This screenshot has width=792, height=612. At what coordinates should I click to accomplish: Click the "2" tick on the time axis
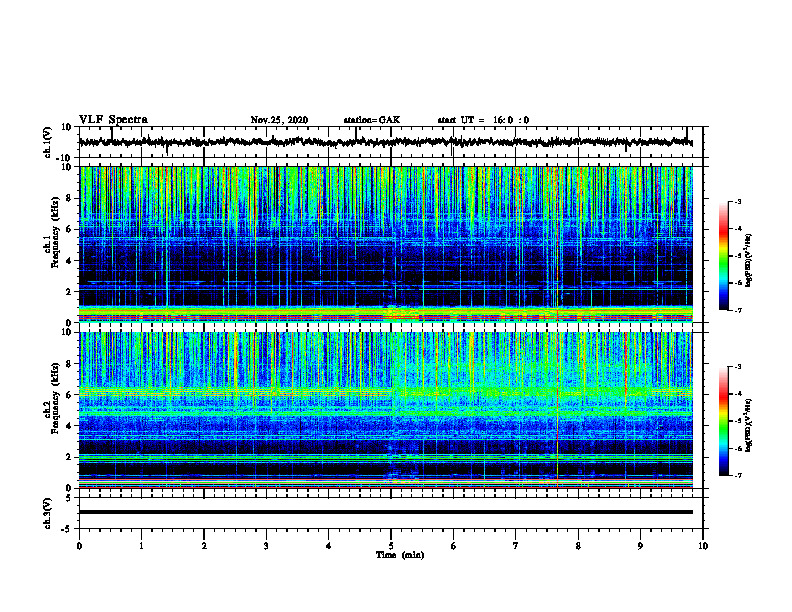[204, 546]
